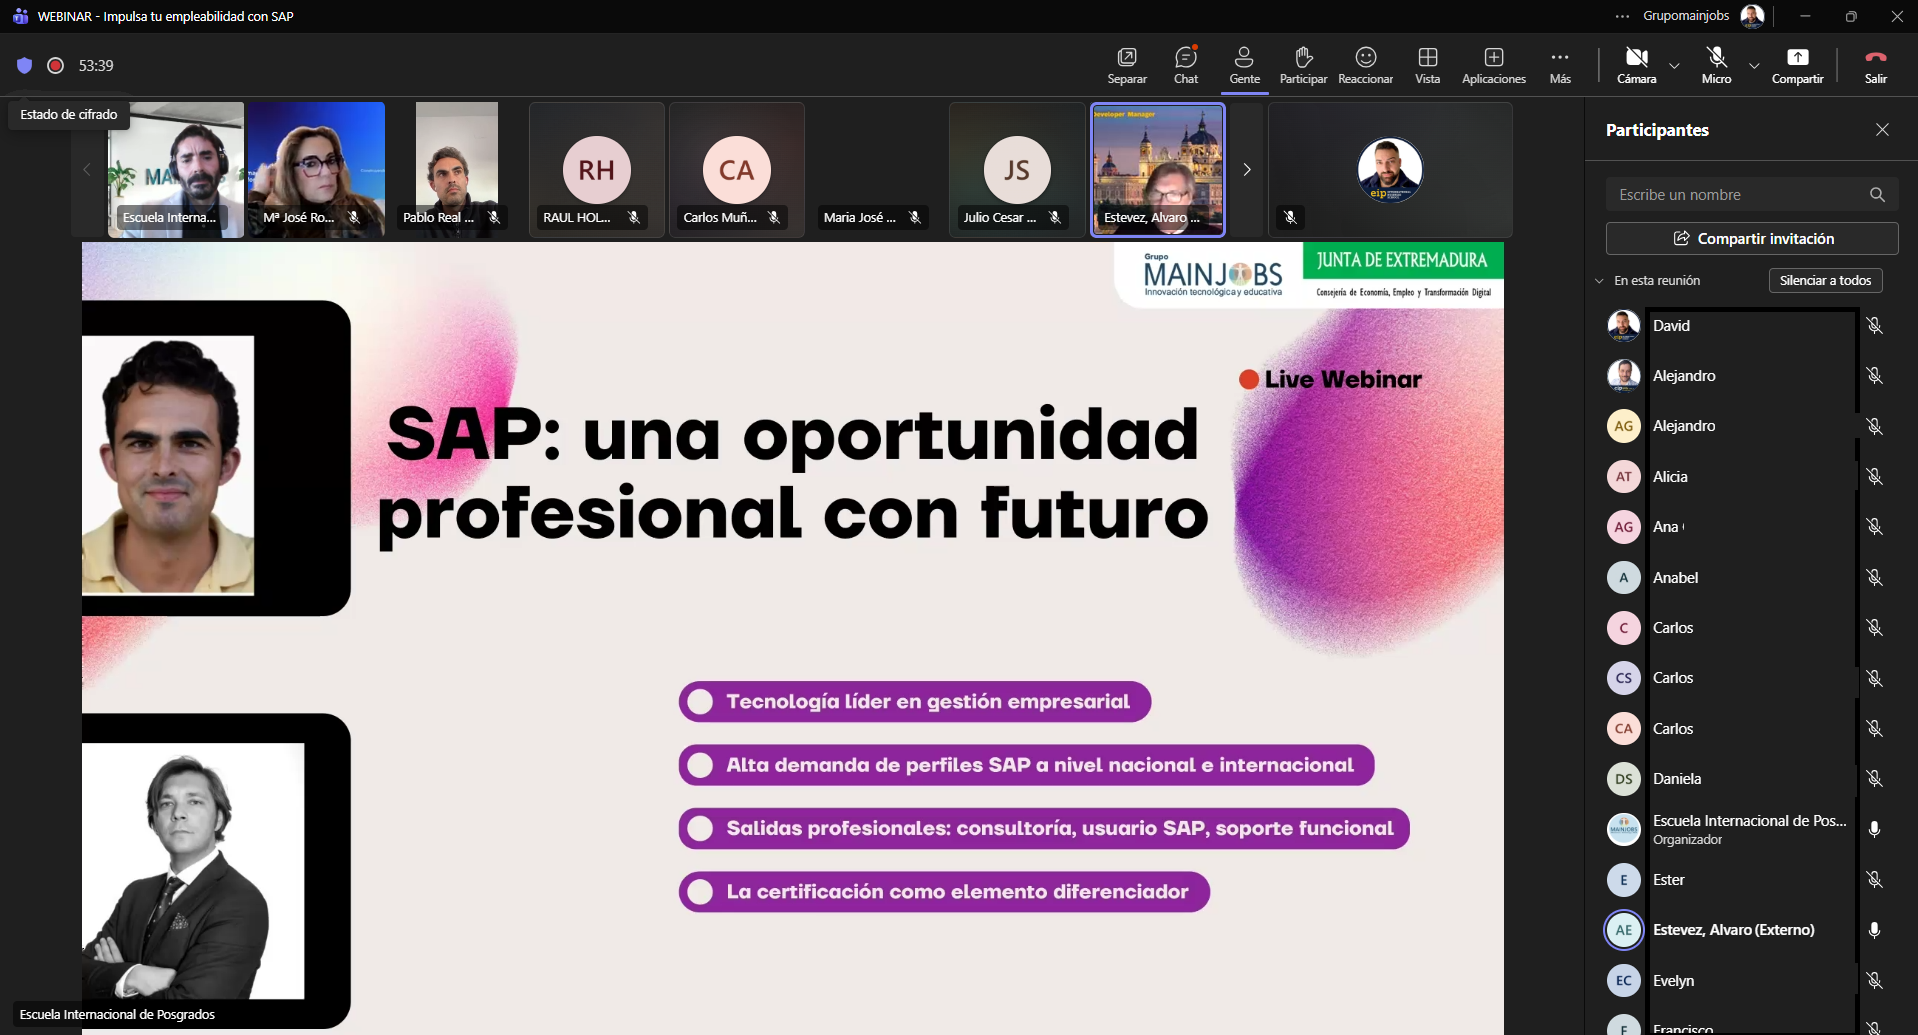Toggle the Cámara on or off

click(1636, 65)
